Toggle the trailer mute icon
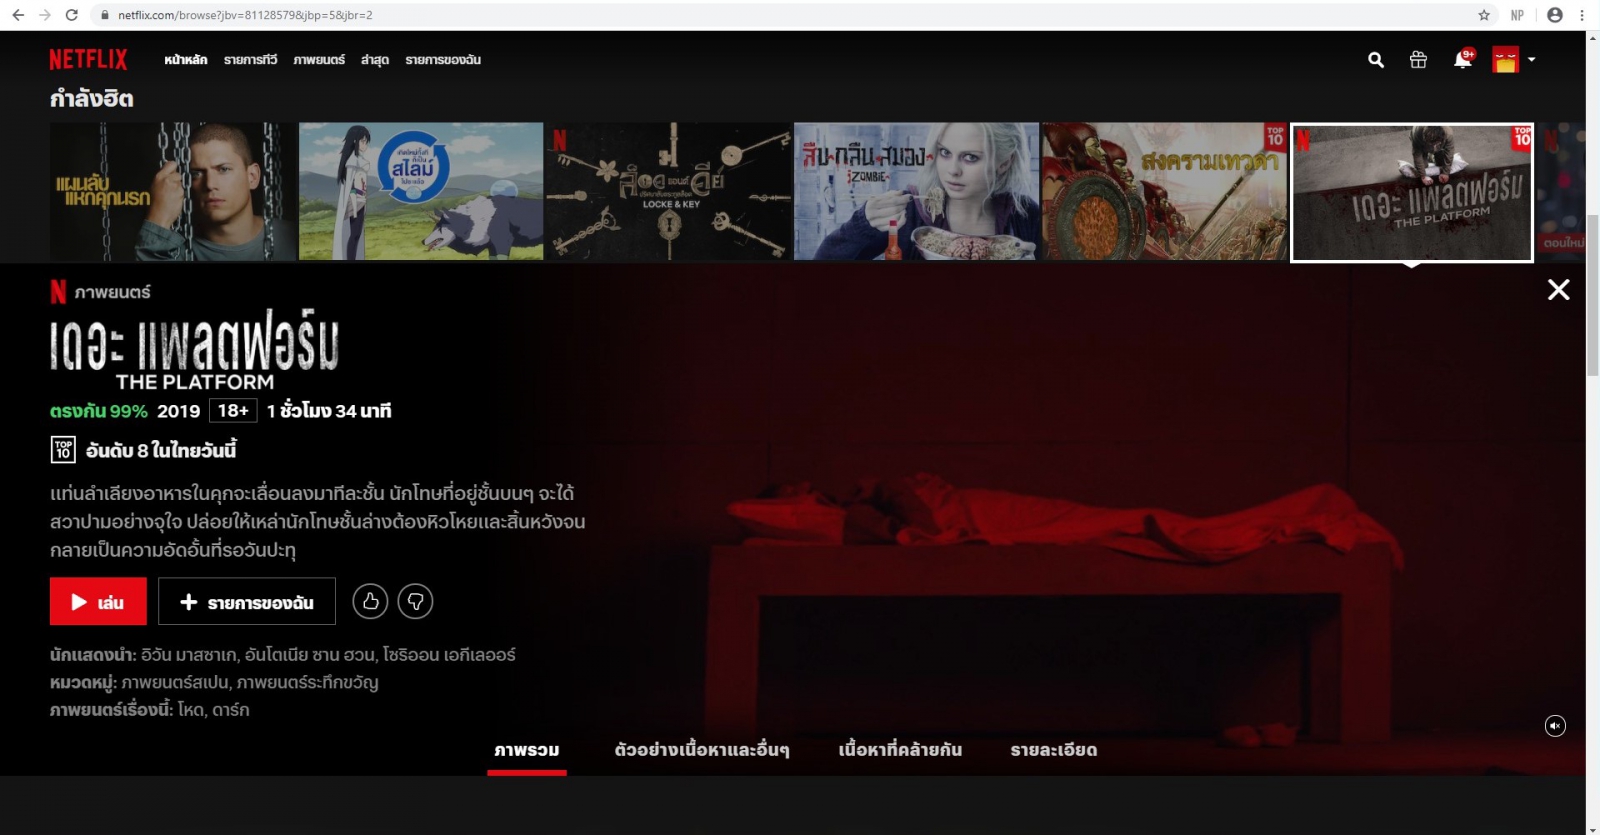This screenshot has width=1600, height=835. [x=1555, y=726]
